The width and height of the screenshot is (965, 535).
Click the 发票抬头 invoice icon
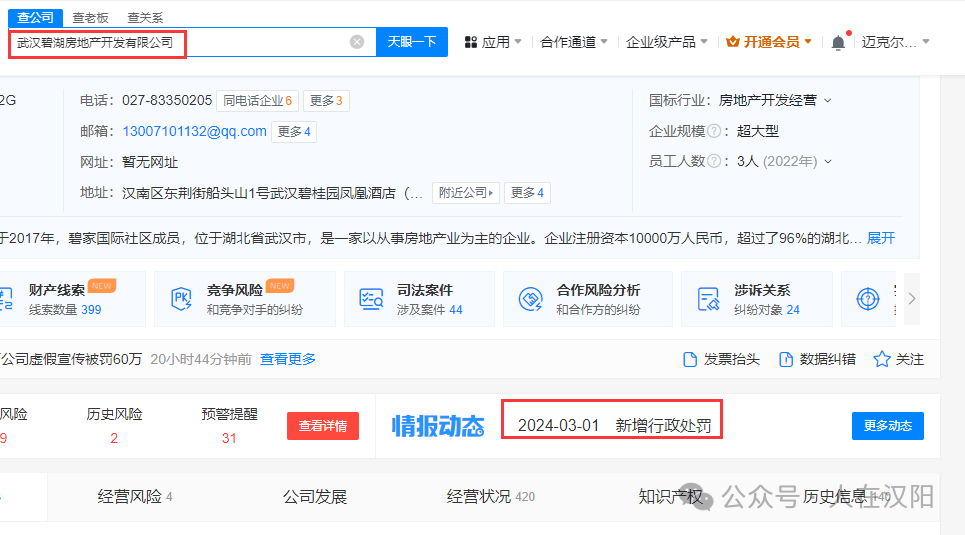pyautogui.click(x=689, y=359)
